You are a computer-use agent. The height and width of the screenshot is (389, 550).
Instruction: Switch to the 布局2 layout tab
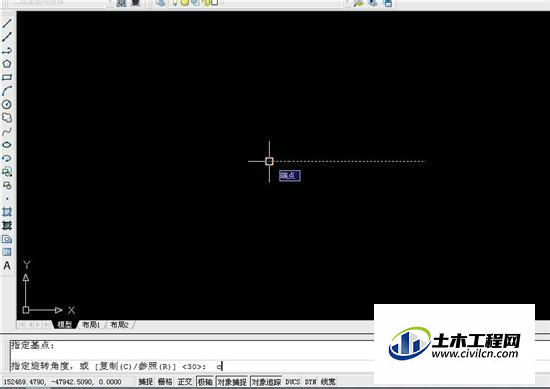[x=119, y=324]
